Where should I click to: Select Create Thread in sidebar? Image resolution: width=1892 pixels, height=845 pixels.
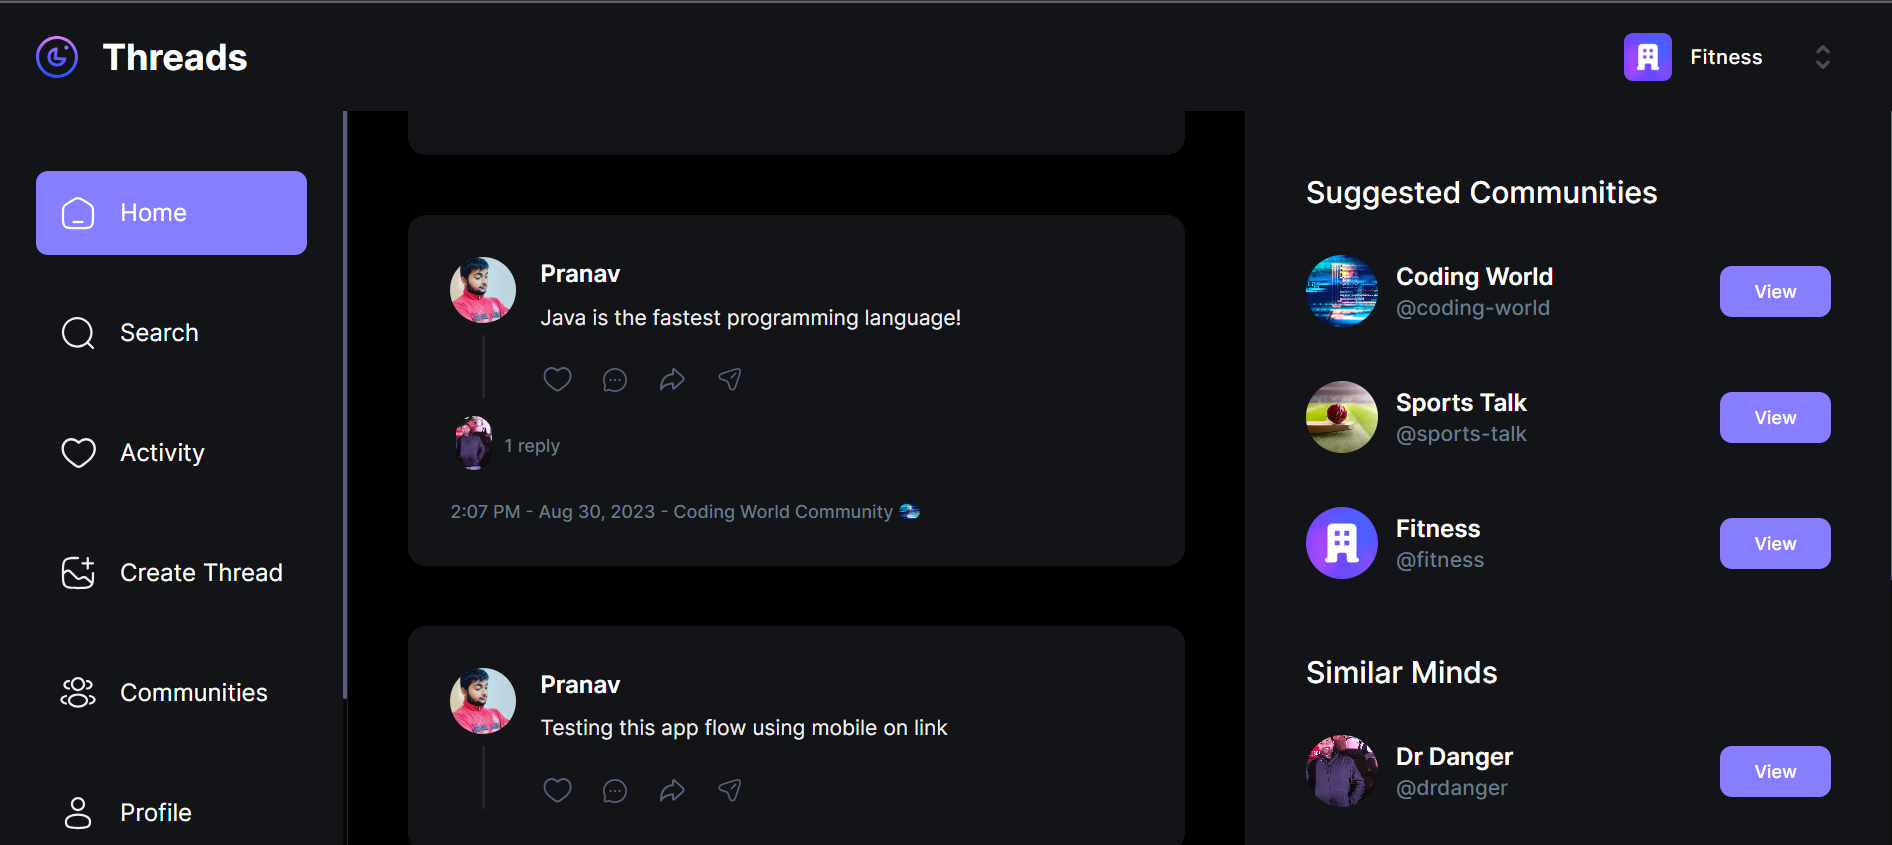coord(200,573)
